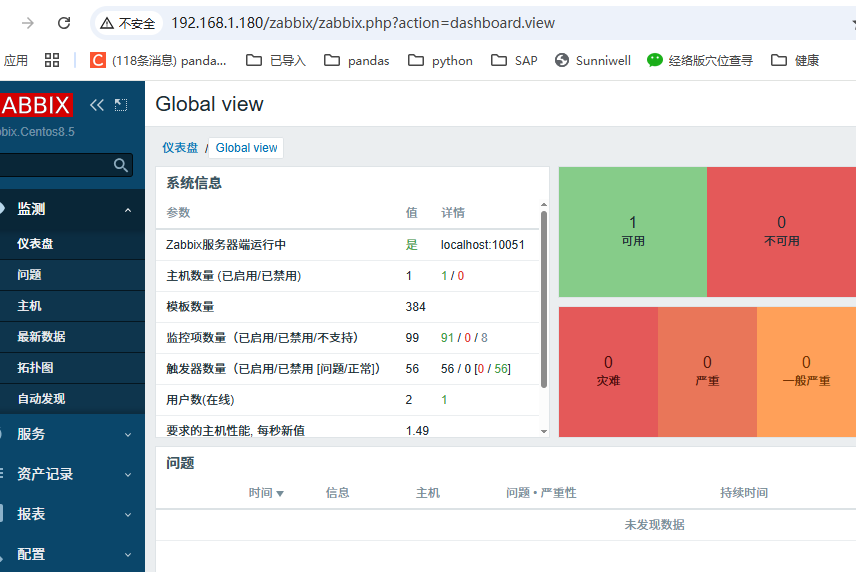Collapse the Zabbix sidebar with double-chevron icon
This screenshot has height=572, width=856.
point(97,105)
